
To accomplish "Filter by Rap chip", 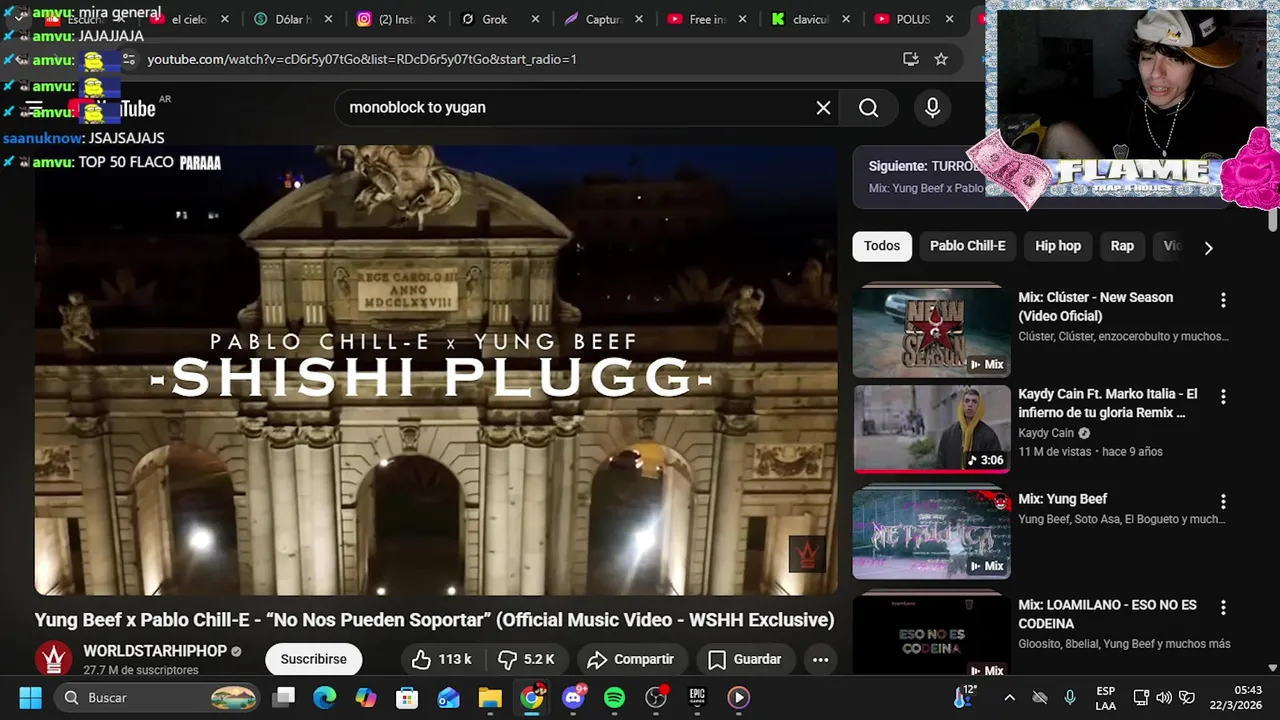I will coord(1122,246).
